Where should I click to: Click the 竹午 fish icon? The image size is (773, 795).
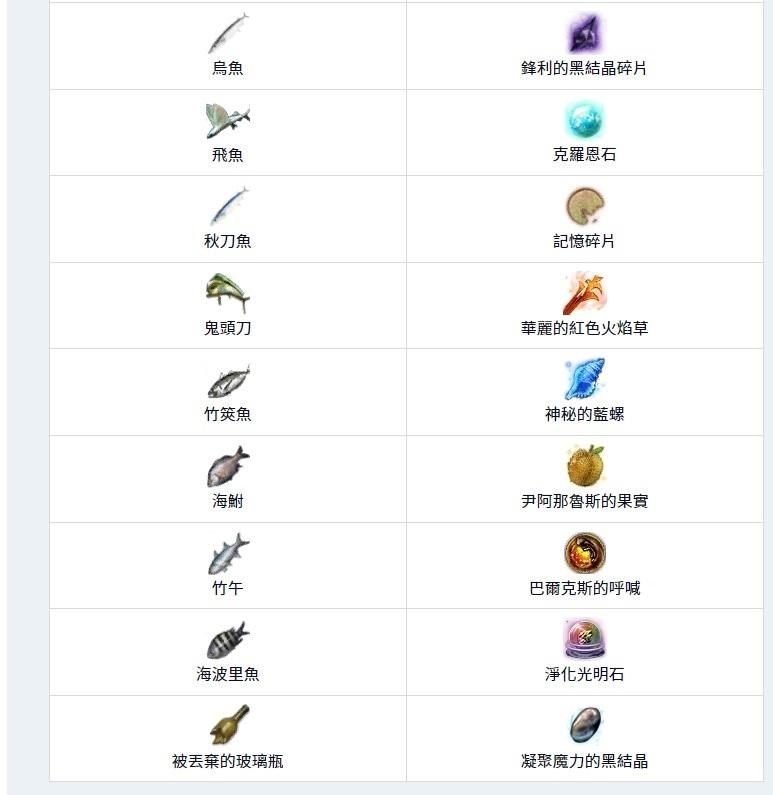[x=228, y=553]
